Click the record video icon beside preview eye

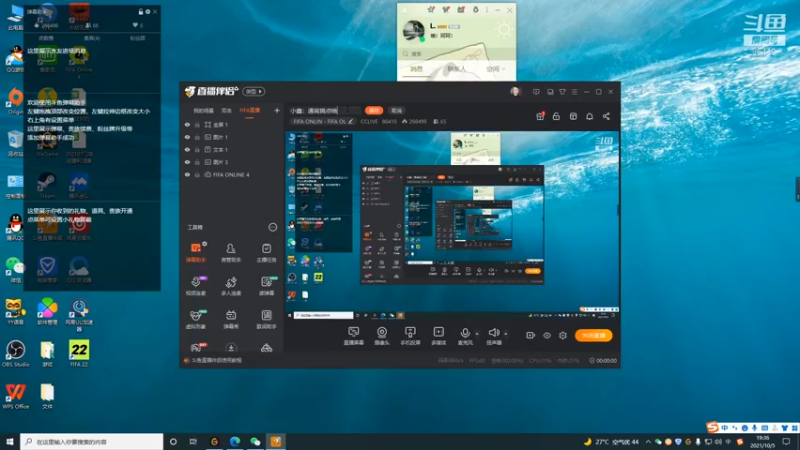(x=531, y=335)
